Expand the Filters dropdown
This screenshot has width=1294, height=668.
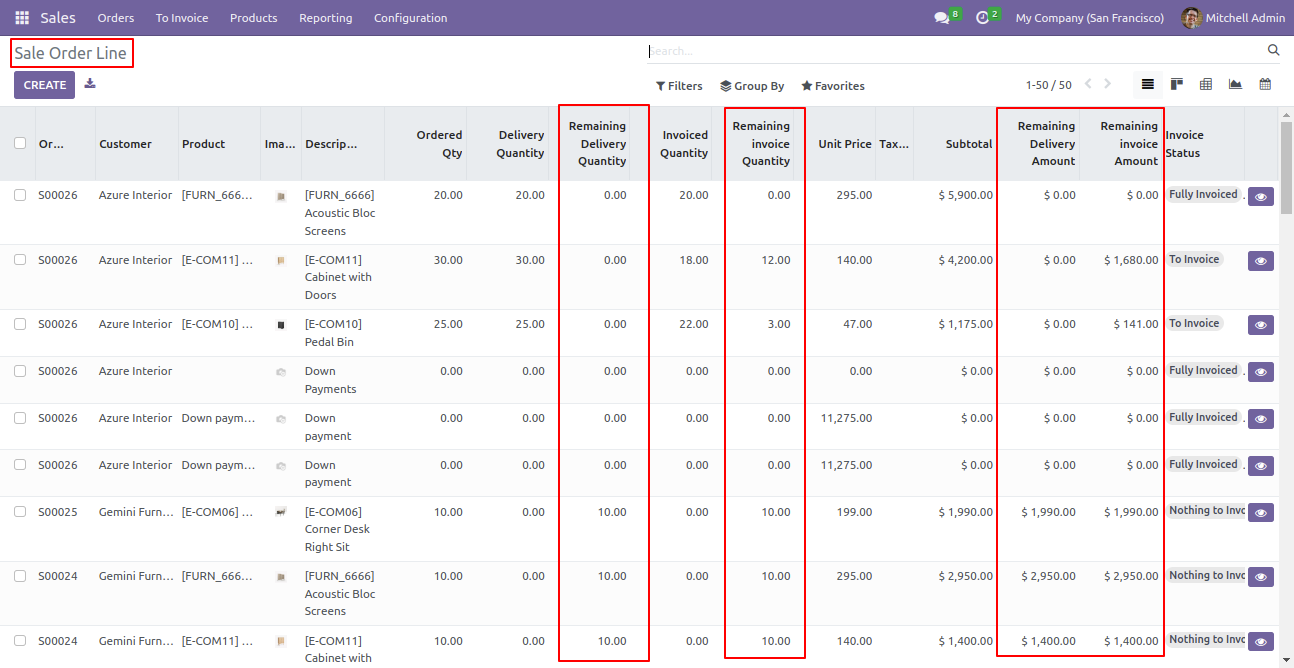(679, 86)
